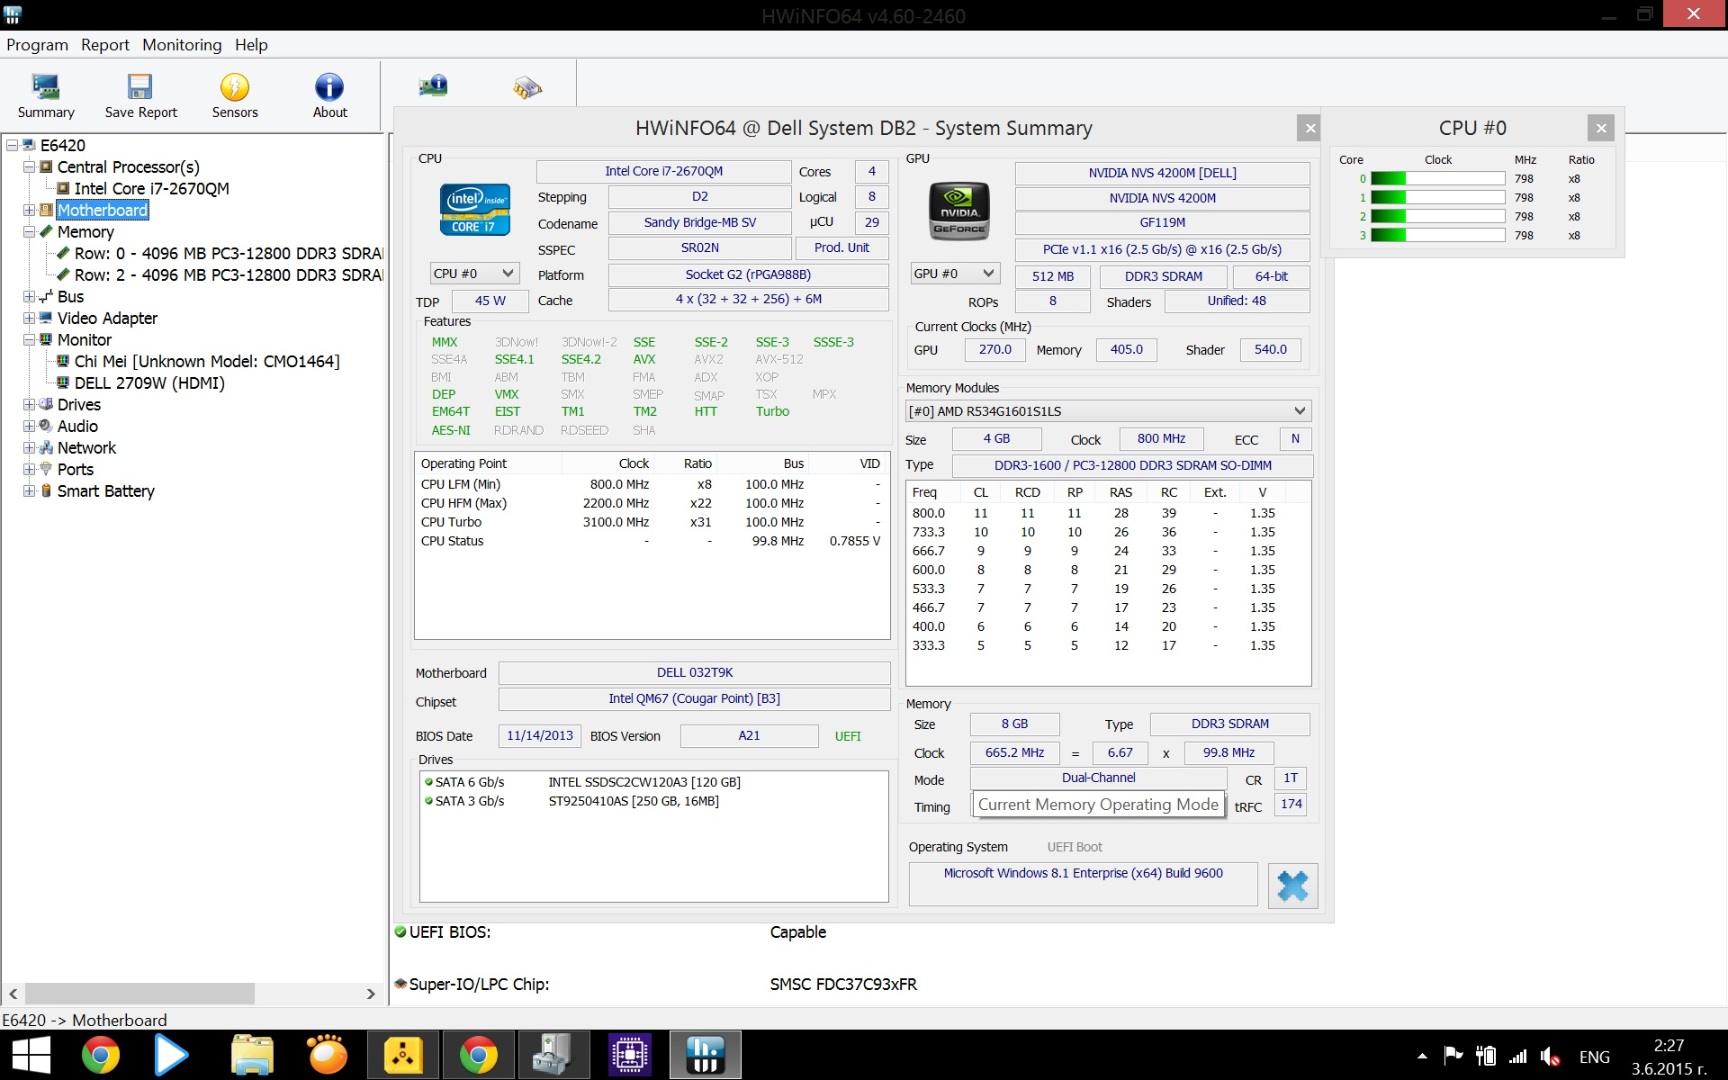Expand the Video Adapter node
The image size is (1728, 1080).
(x=29, y=318)
